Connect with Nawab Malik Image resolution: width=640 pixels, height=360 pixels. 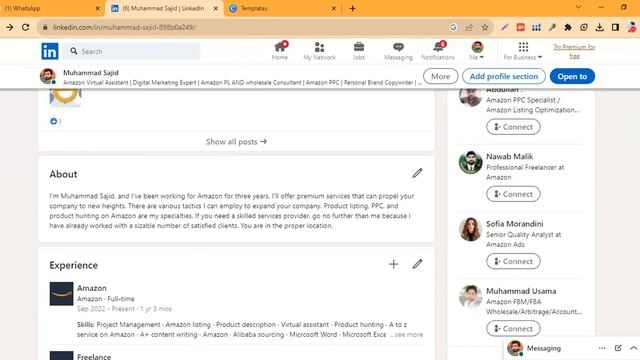click(x=513, y=194)
